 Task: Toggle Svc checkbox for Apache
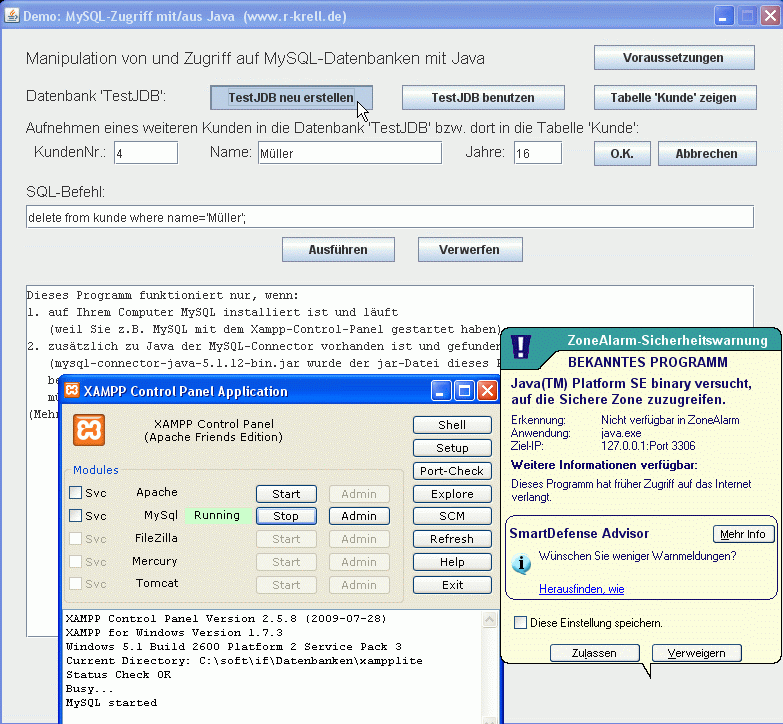(75, 493)
